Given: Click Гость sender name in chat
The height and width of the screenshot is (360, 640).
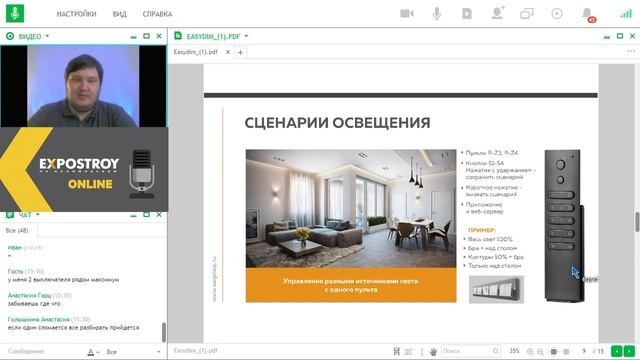Looking at the screenshot, I should click(16, 271).
